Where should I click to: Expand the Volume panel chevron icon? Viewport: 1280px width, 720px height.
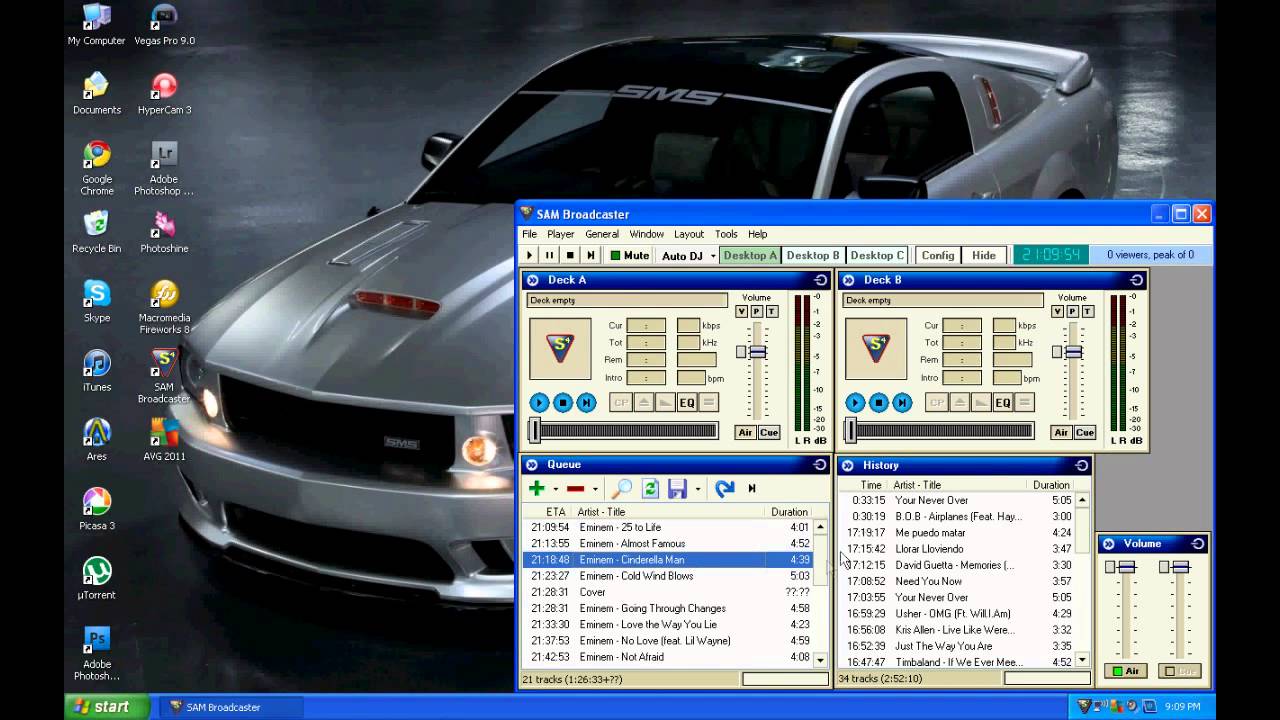click(x=1109, y=544)
